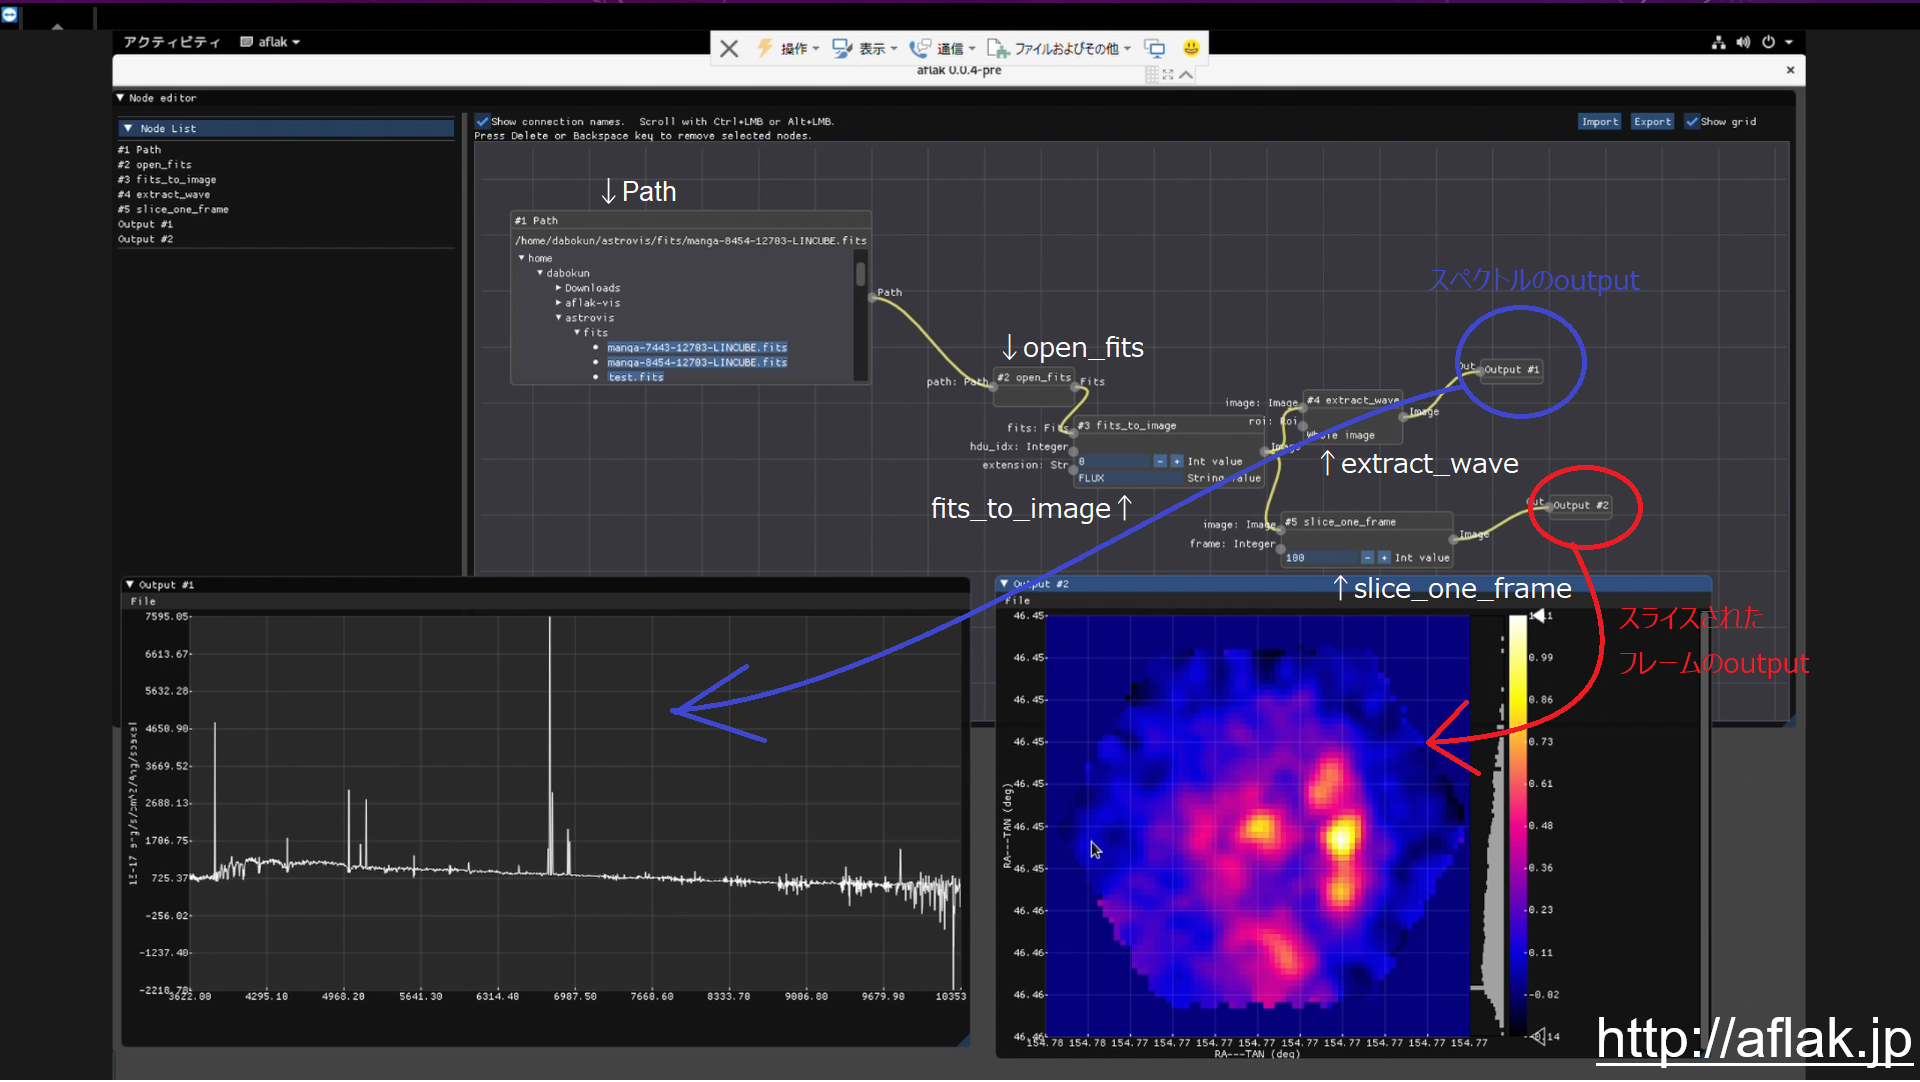Viewport: 1920px width, 1082px height.
Task: Click the fullscreen arrows icon
Action: [1168, 74]
